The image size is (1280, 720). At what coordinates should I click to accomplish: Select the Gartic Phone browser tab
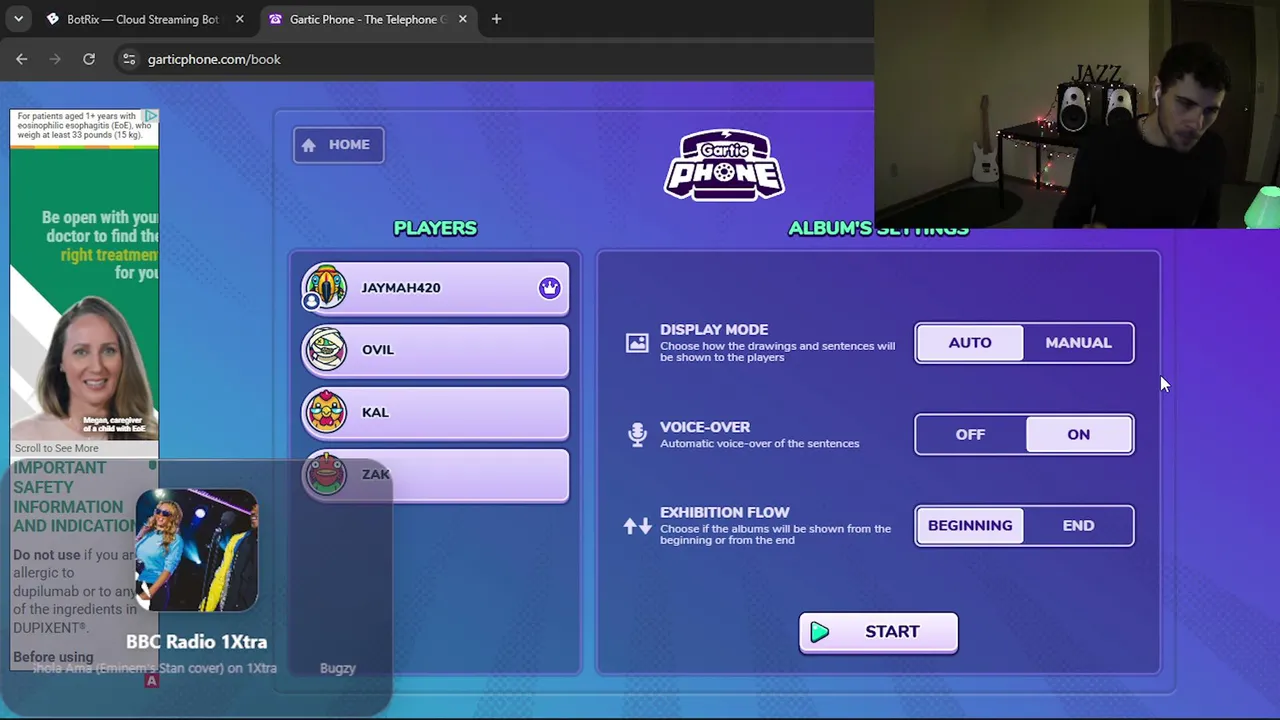(367, 19)
